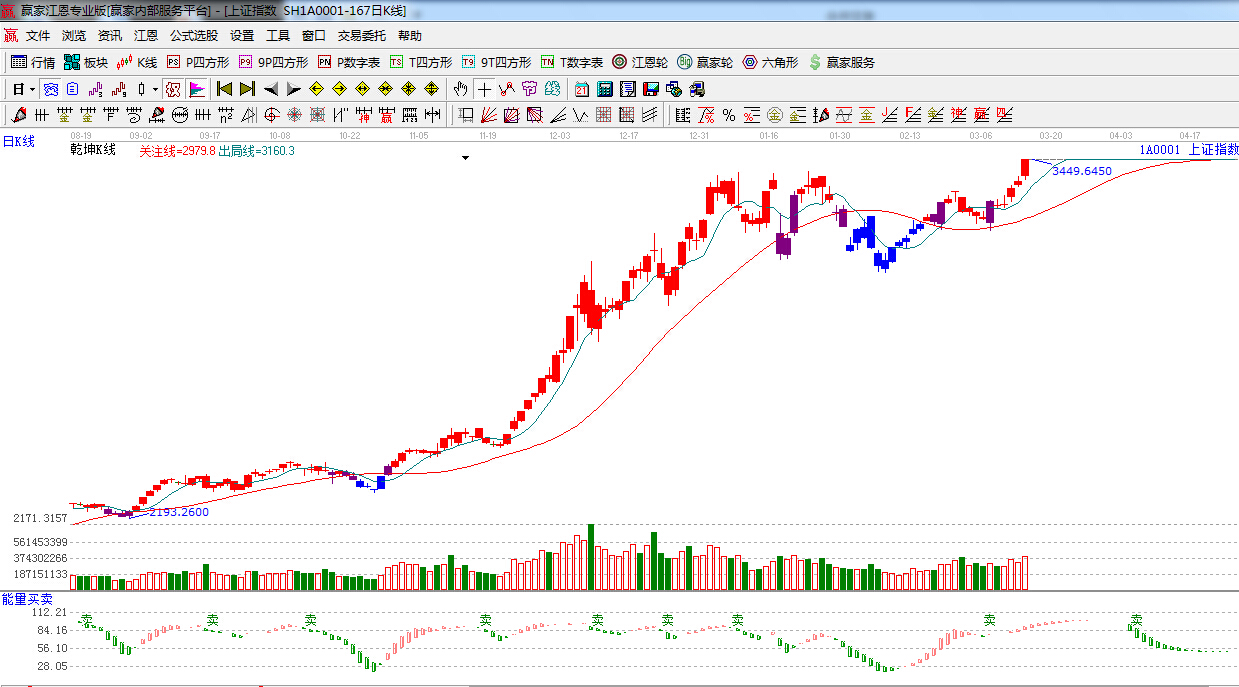This screenshot has width=1239, height=687.
Task: Open the candlestick style dropdown arrow
Action: (154, 89)
